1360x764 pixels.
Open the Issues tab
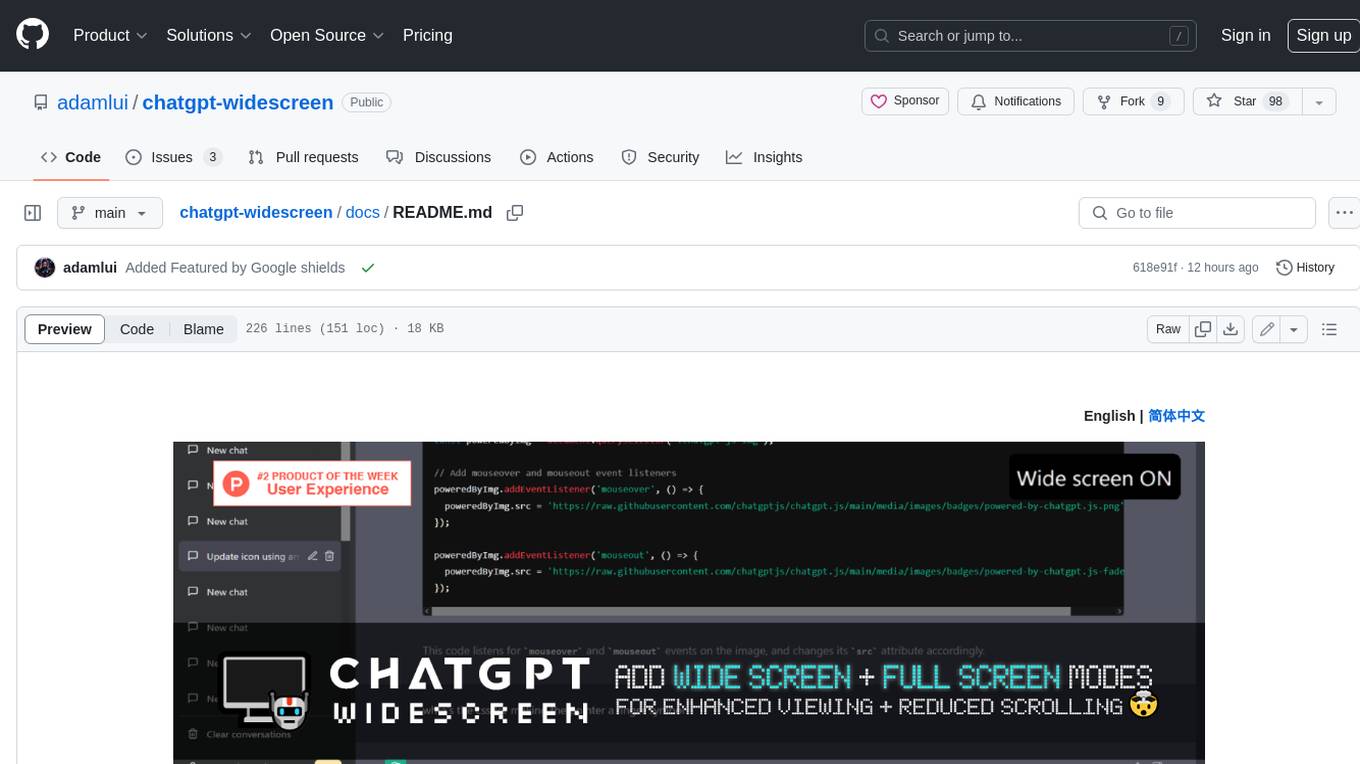click(x=172, y=157)
